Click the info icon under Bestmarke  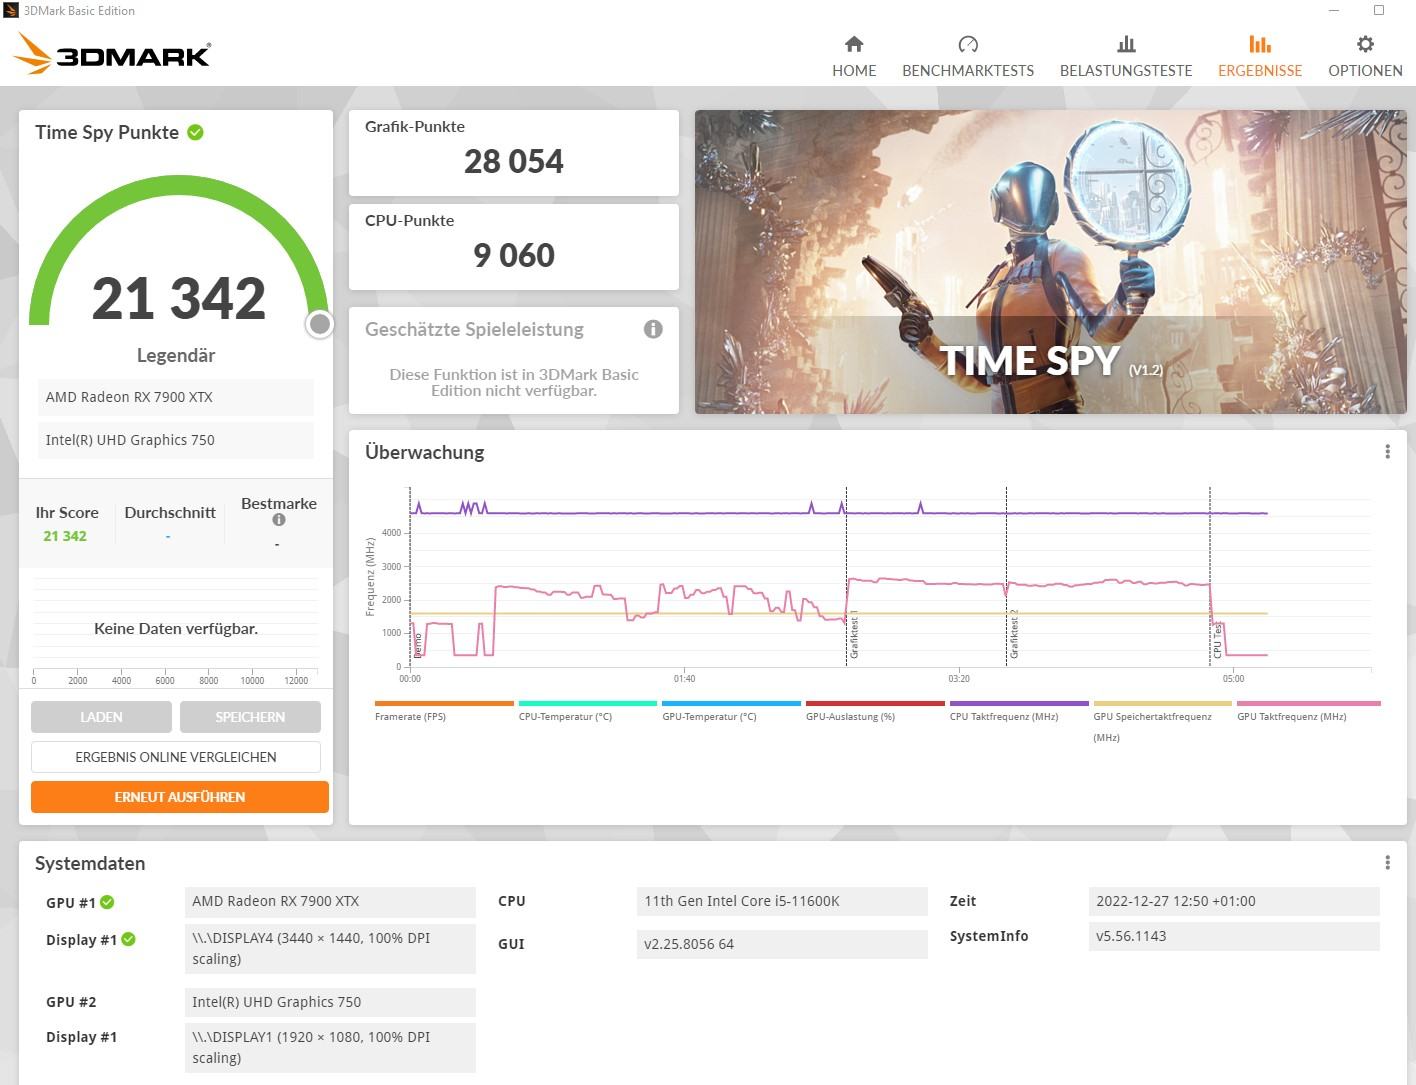[279, 520]
